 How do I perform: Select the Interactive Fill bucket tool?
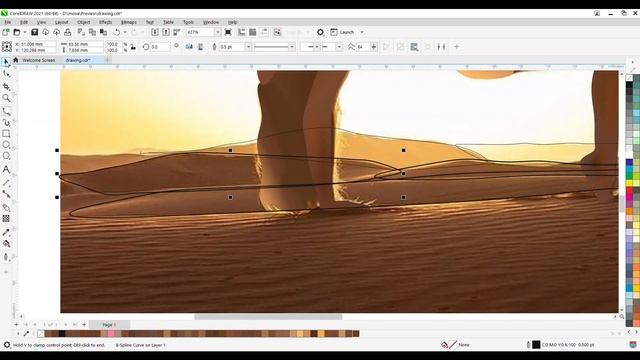point(6,244)
